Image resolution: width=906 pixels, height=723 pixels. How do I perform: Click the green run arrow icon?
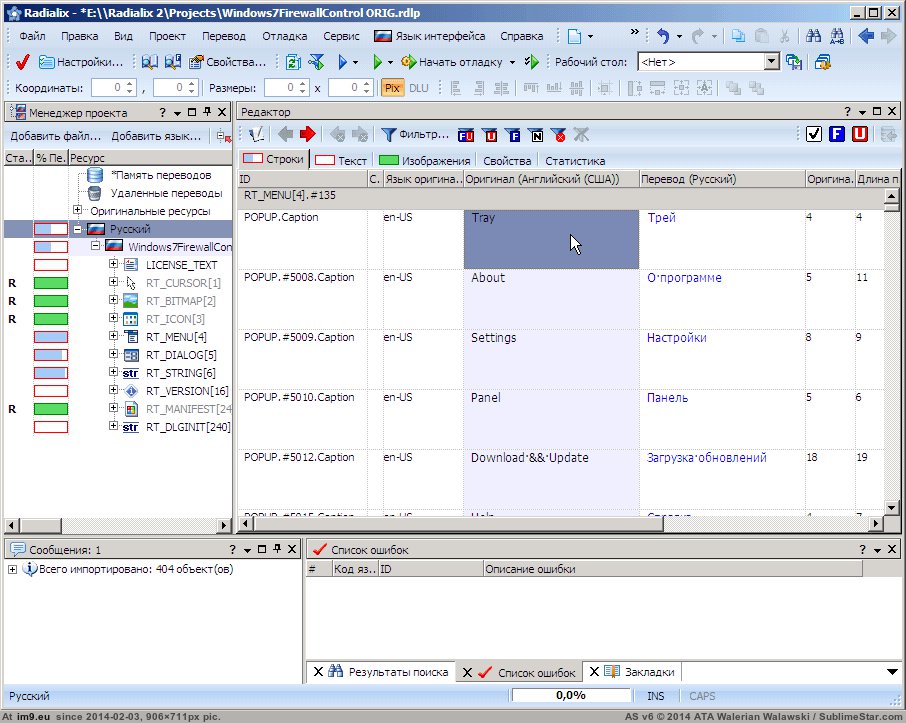377,62
